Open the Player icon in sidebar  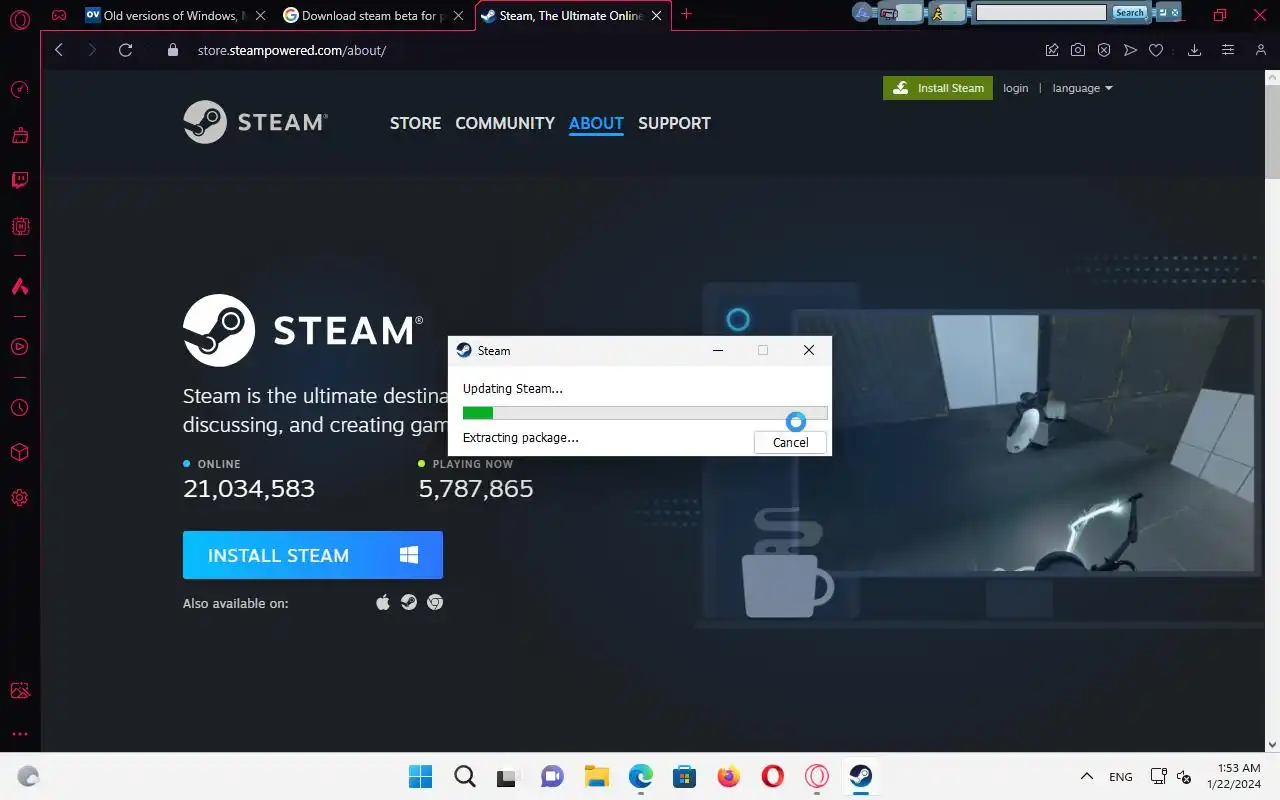coord(19,347)
